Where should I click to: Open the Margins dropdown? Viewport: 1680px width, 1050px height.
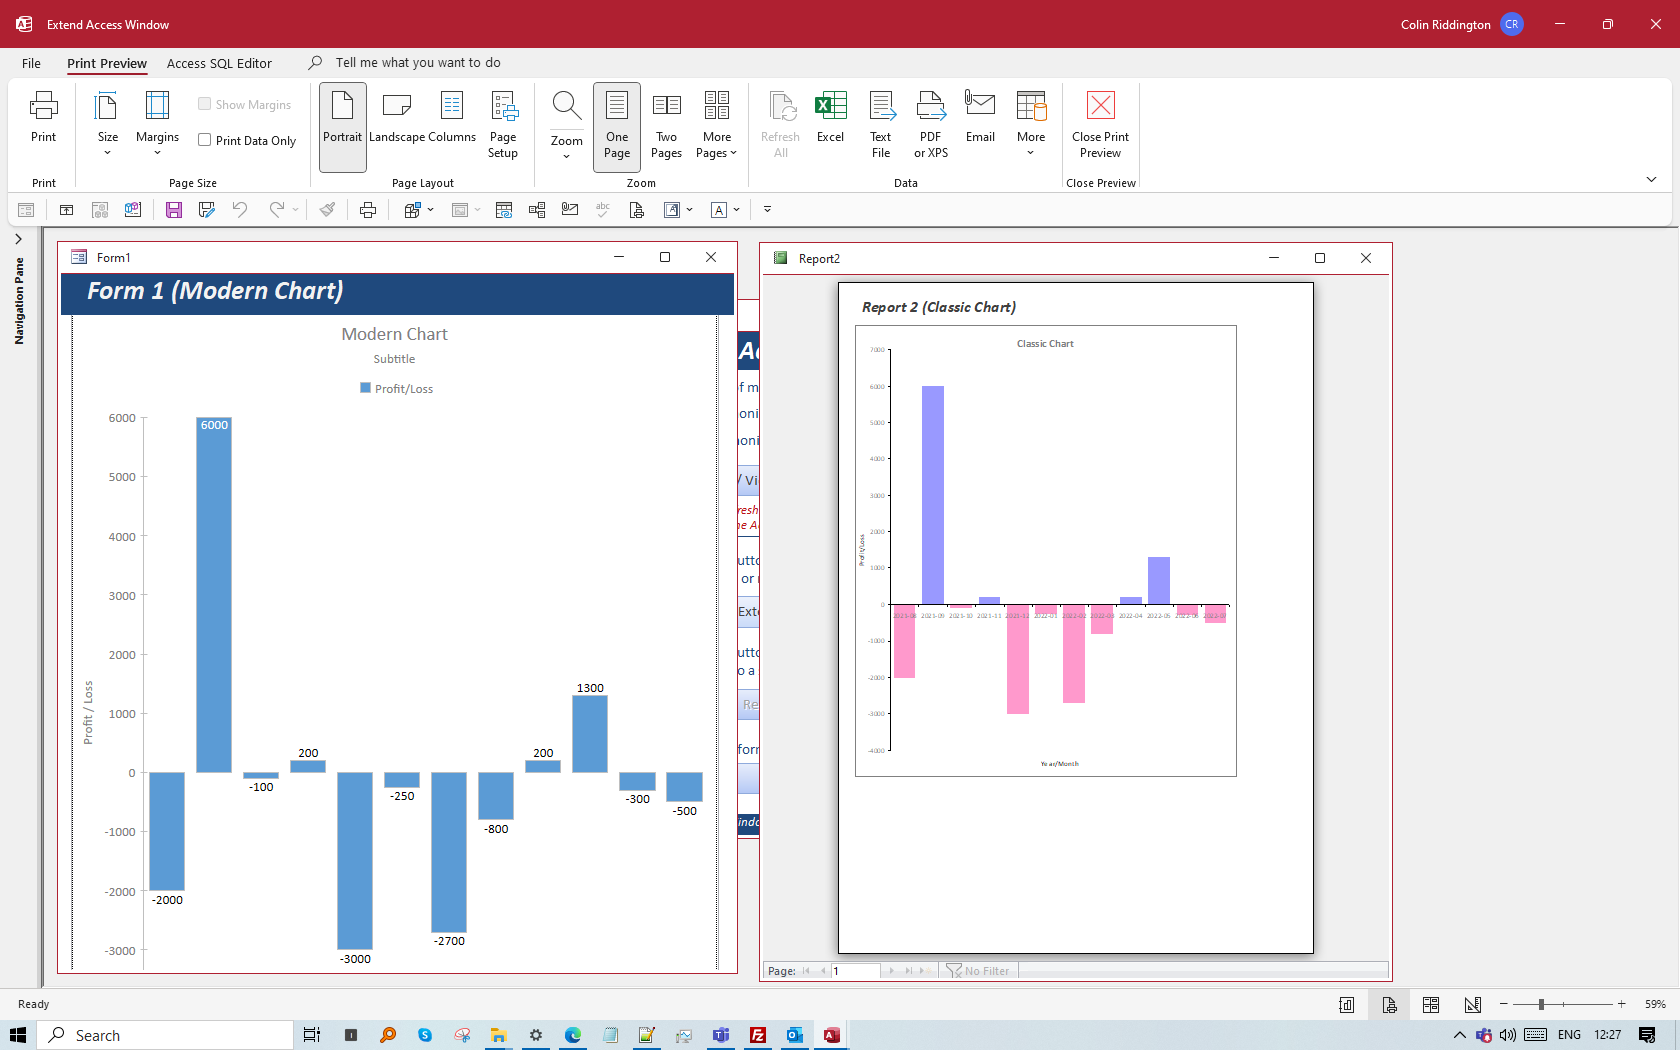coord(157,125)
